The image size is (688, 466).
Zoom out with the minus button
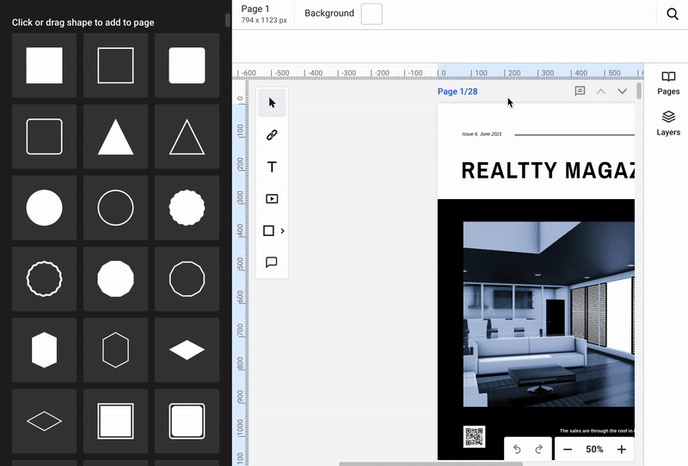pos(567,449)
